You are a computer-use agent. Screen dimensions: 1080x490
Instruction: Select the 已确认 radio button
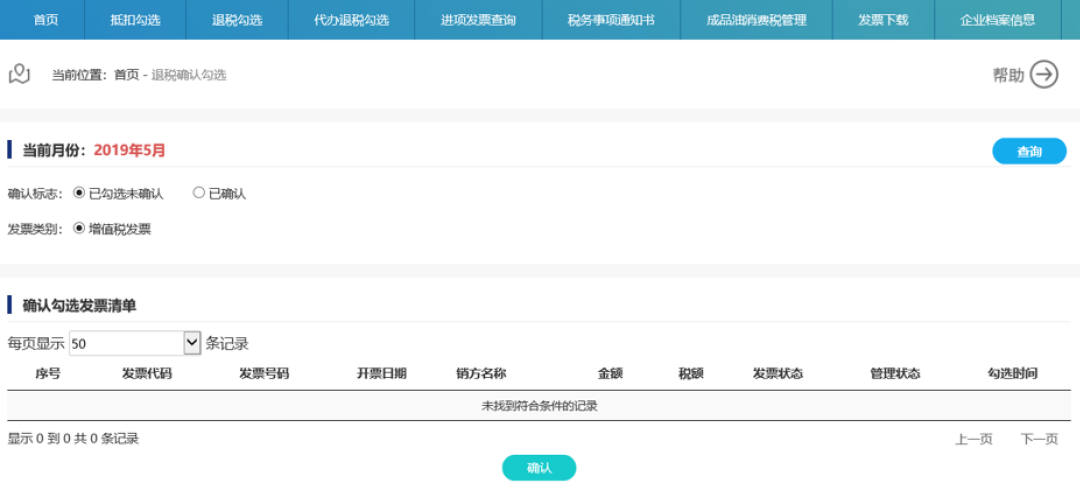[199, 193]
